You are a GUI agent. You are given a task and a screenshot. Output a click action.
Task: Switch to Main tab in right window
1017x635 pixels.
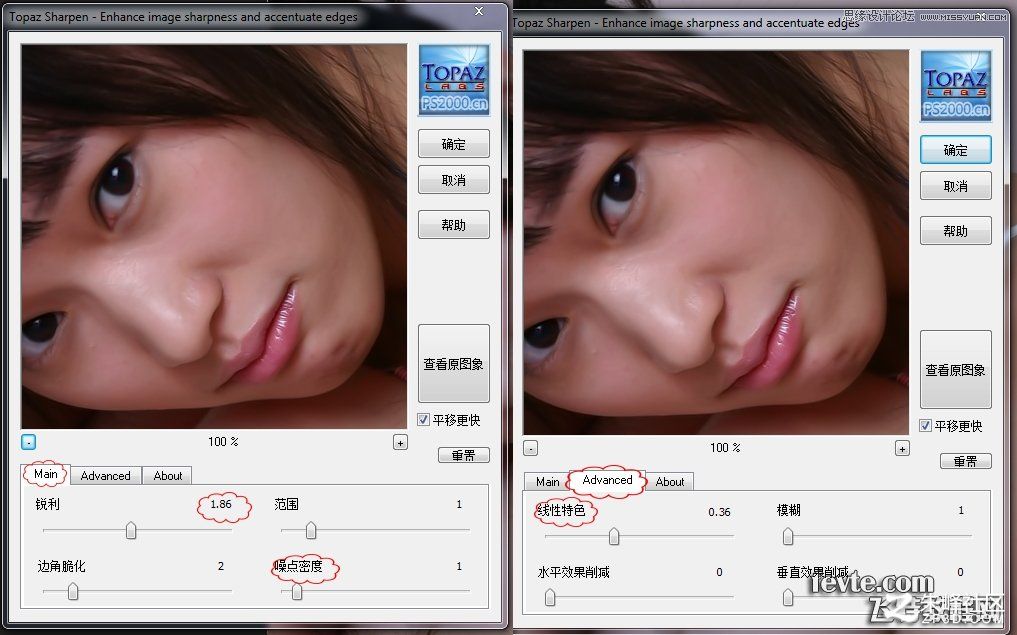(x=547, y=481)
